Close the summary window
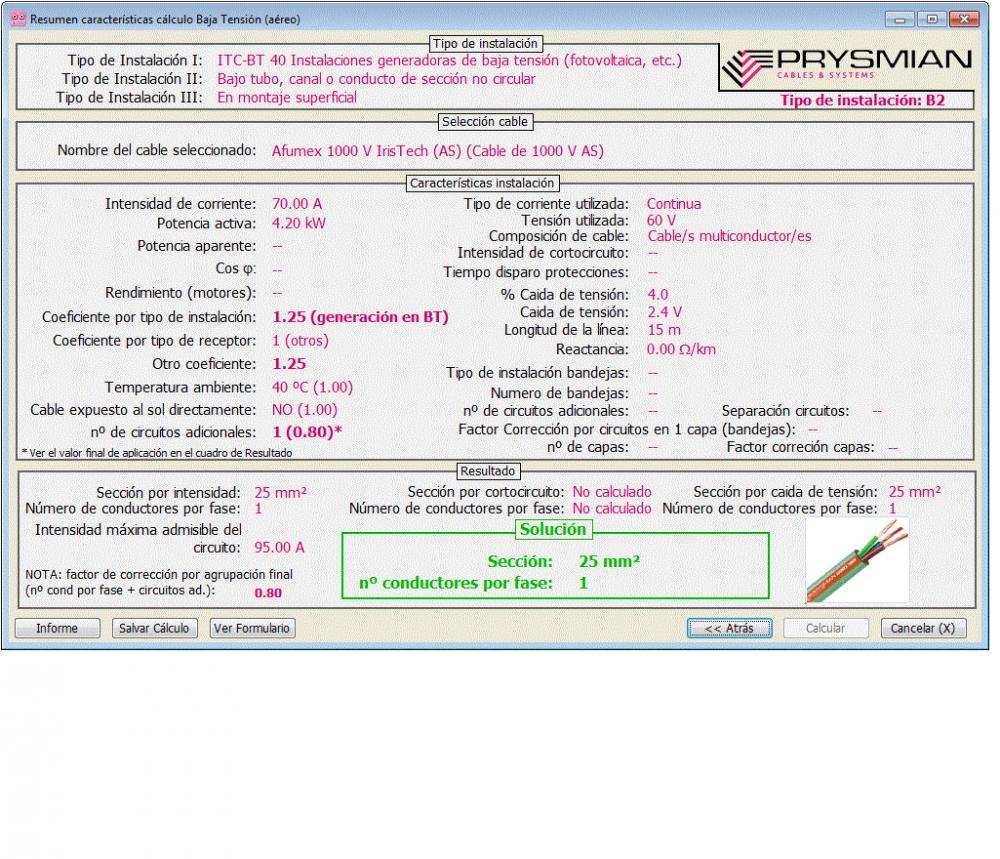Viewport: 1000px width, 859px height. click(x=964, y=19)
